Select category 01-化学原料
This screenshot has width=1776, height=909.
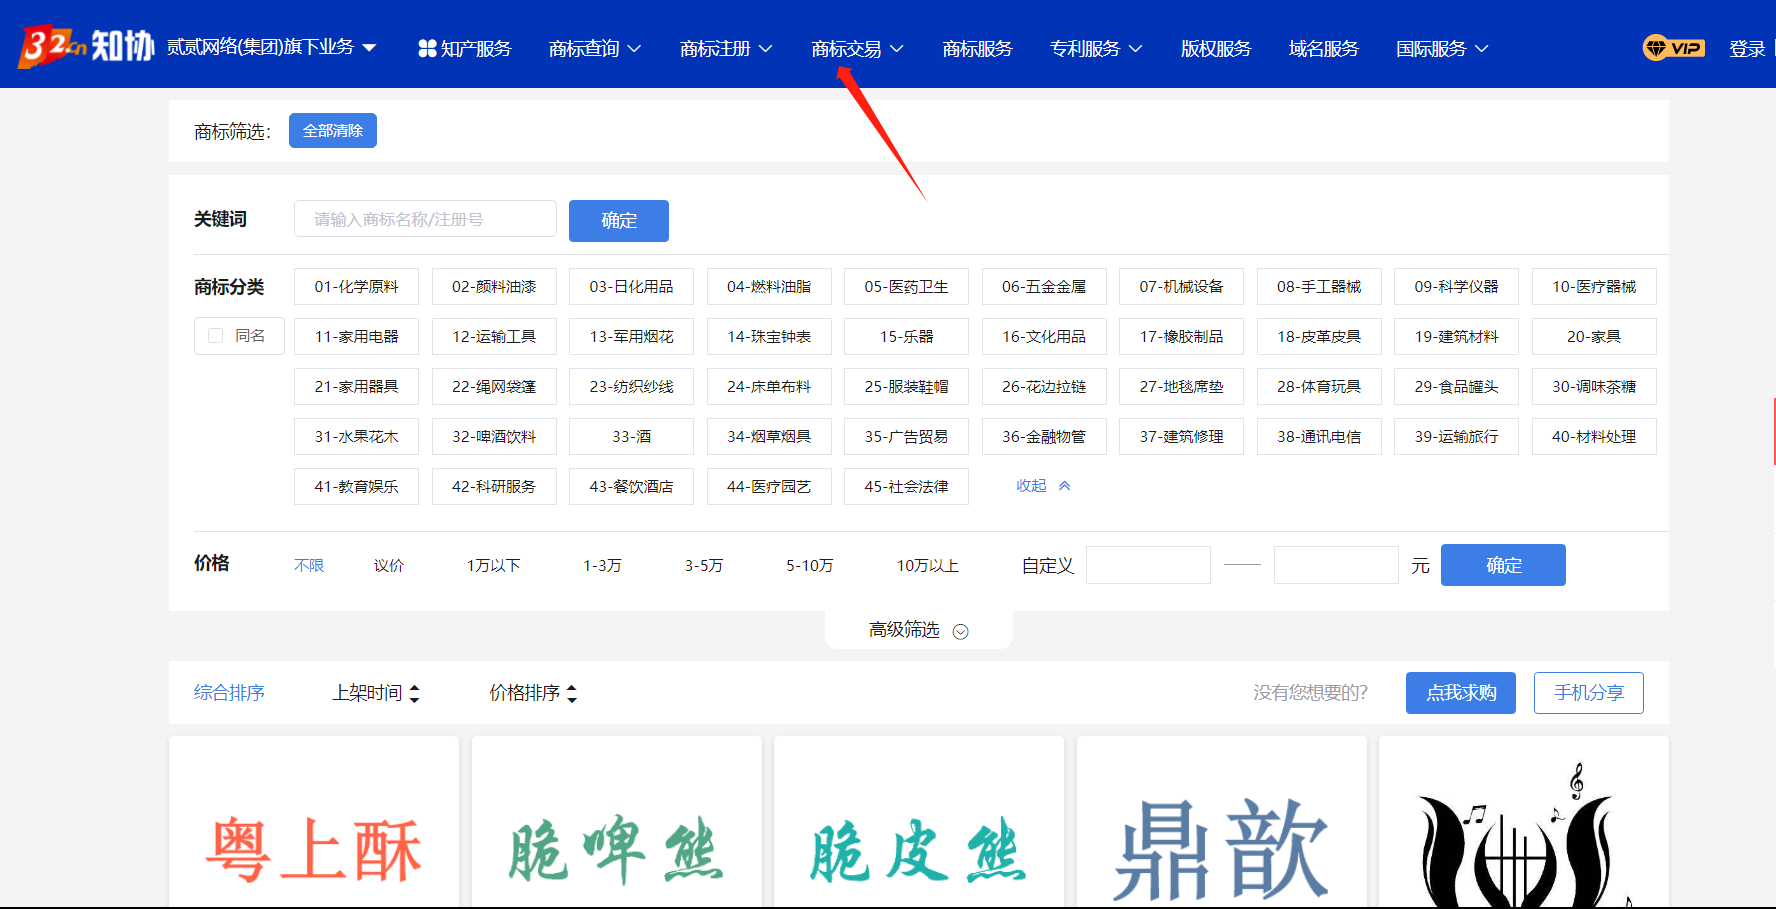pyautogui.click(x=356, y=286)
